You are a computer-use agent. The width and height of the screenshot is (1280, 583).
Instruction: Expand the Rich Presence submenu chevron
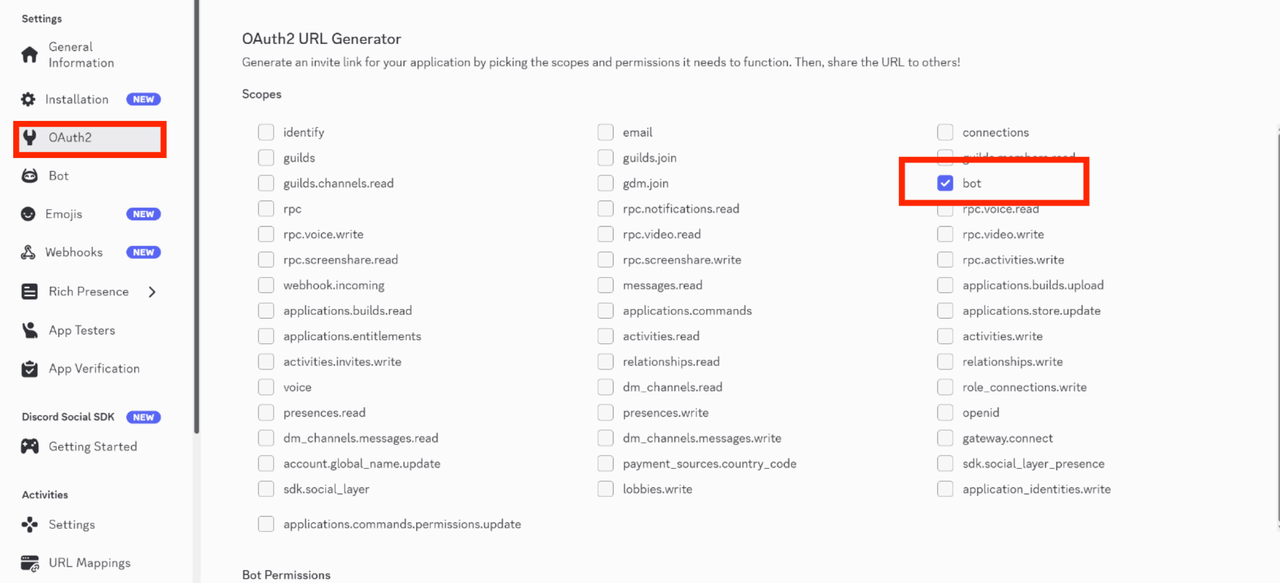pyautogui.click(x=153, y=292)
